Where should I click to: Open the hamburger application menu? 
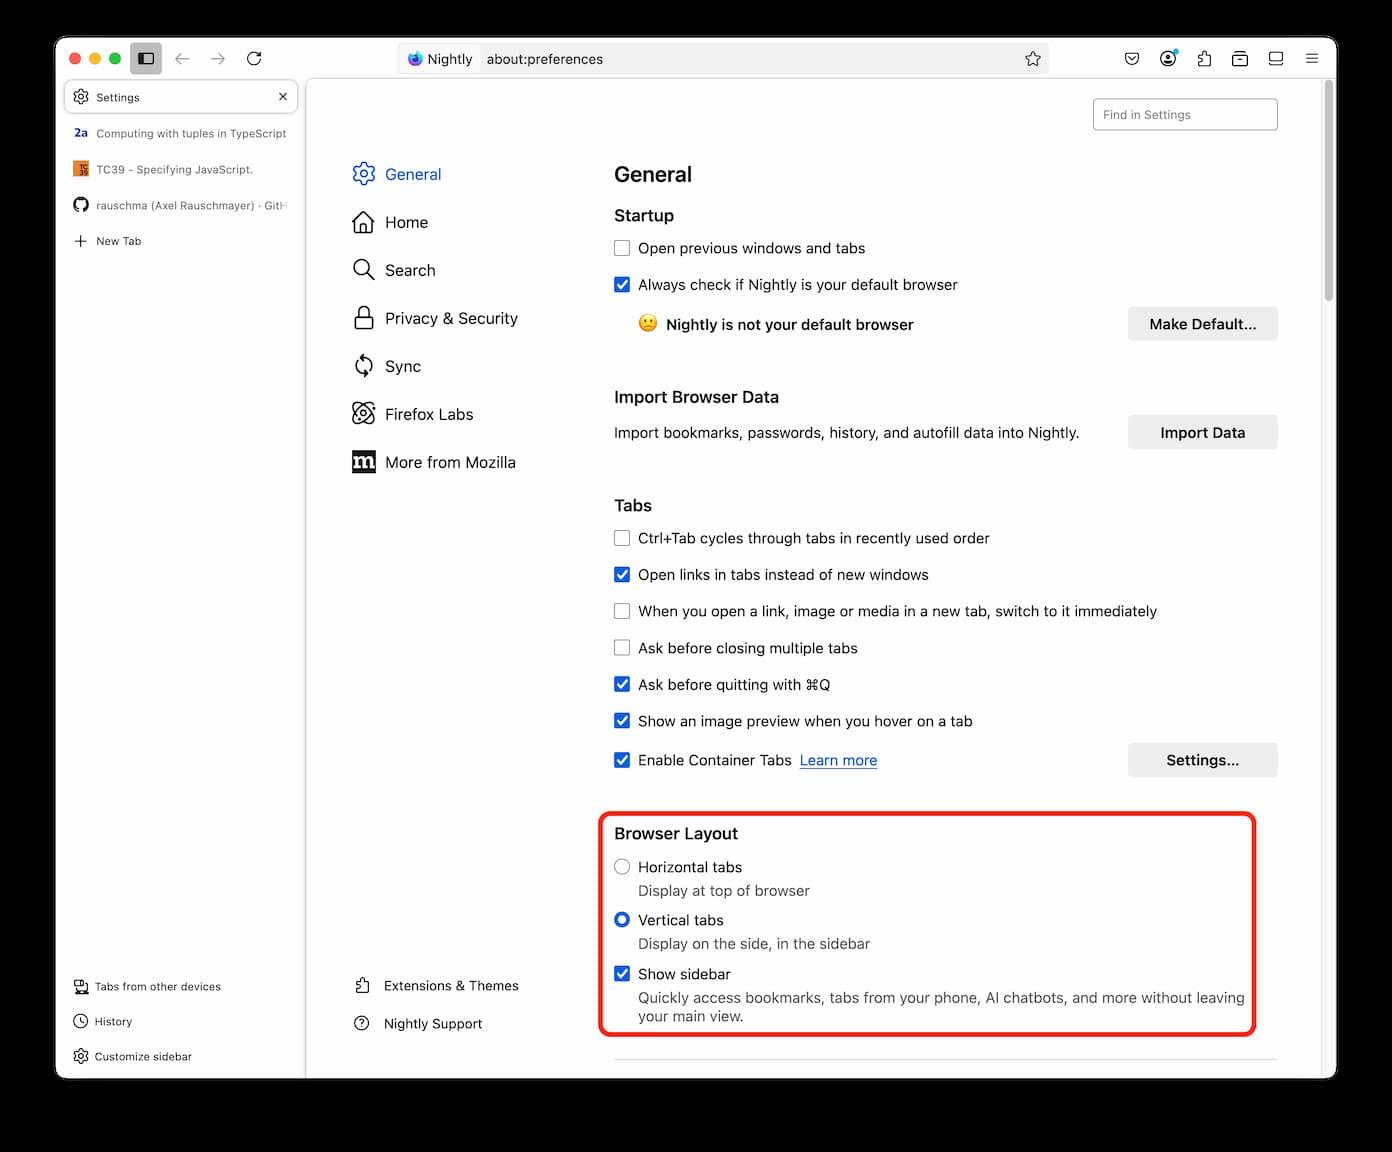1312,59
